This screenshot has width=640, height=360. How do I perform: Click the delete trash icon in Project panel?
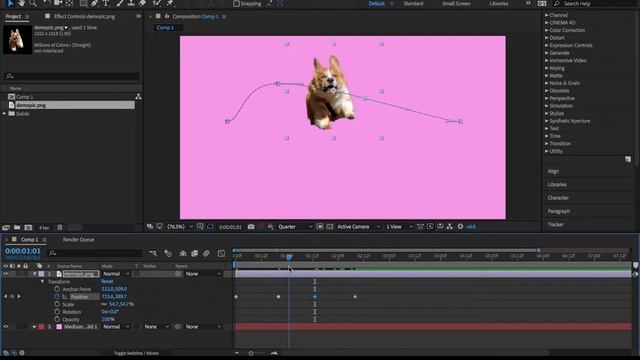click(60, 227)
